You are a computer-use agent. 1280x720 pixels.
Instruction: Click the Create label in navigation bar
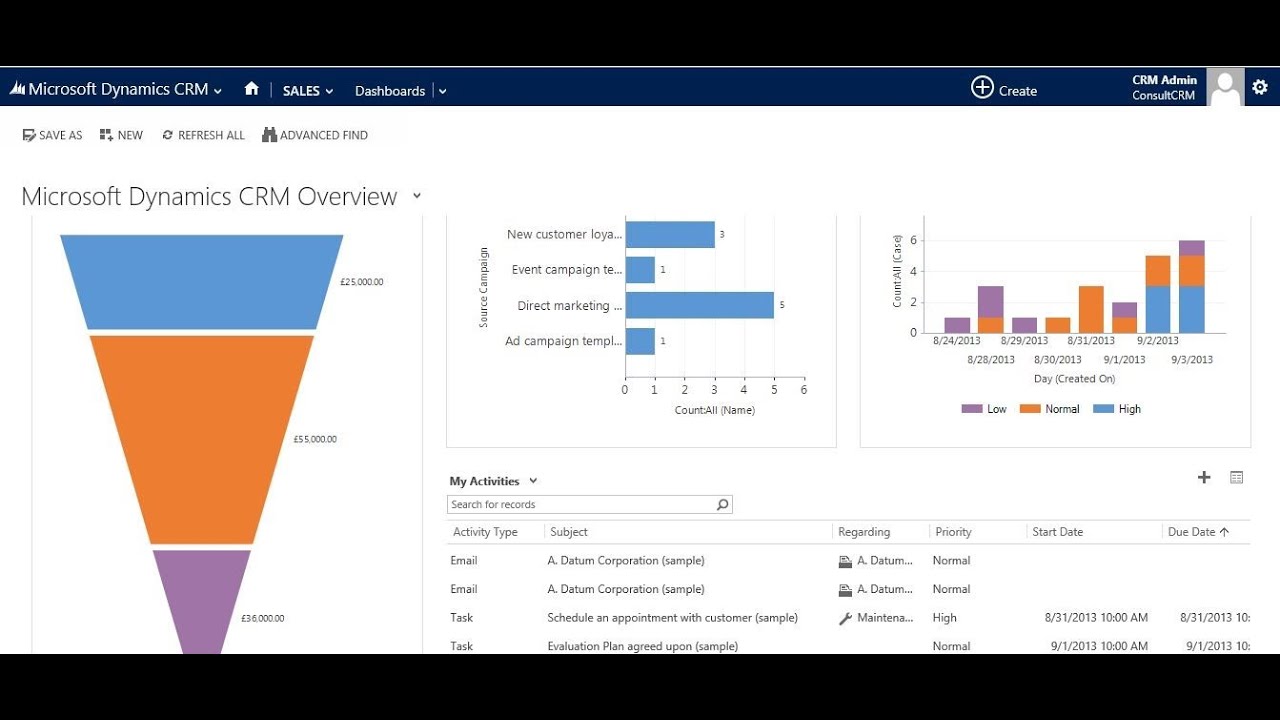click(1018, 91)
